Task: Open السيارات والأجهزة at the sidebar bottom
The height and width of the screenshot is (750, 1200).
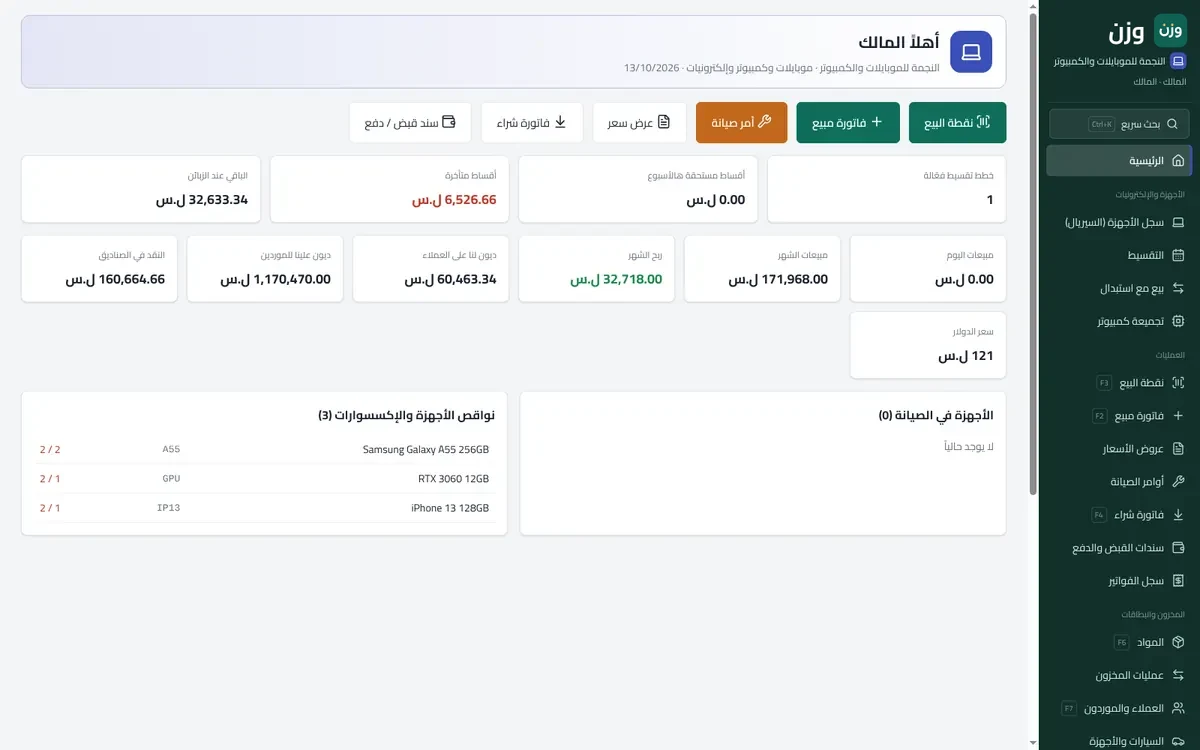Action: (1119, 741)
